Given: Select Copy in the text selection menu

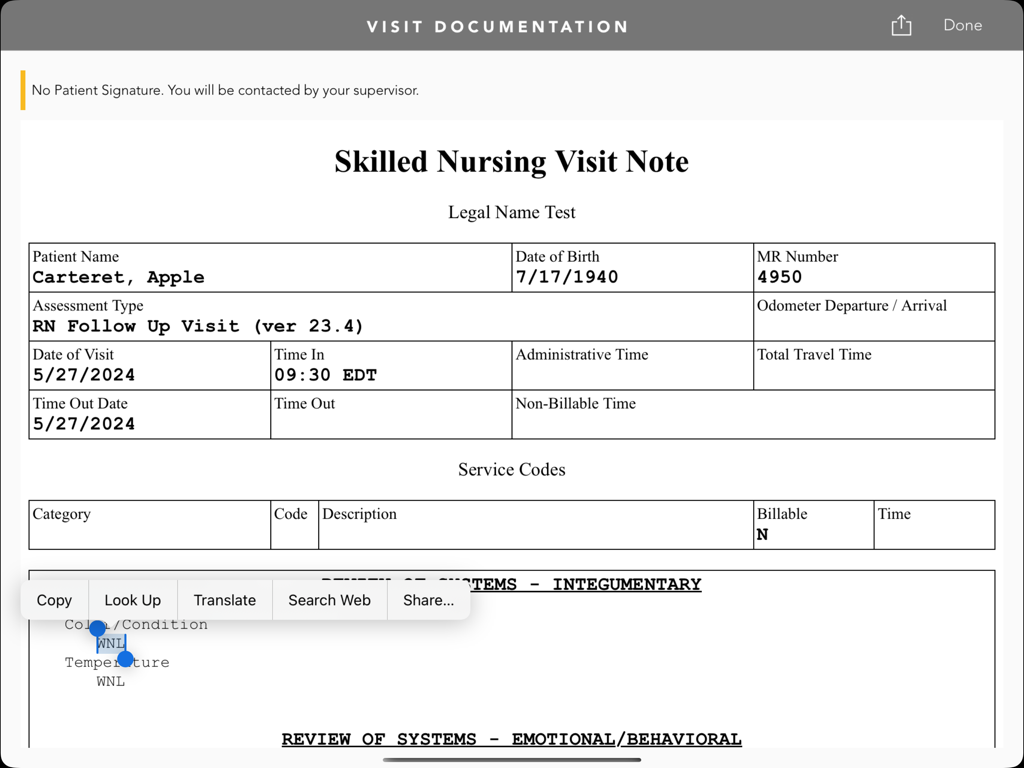Looking at the screenshot, I should [54, 600].
